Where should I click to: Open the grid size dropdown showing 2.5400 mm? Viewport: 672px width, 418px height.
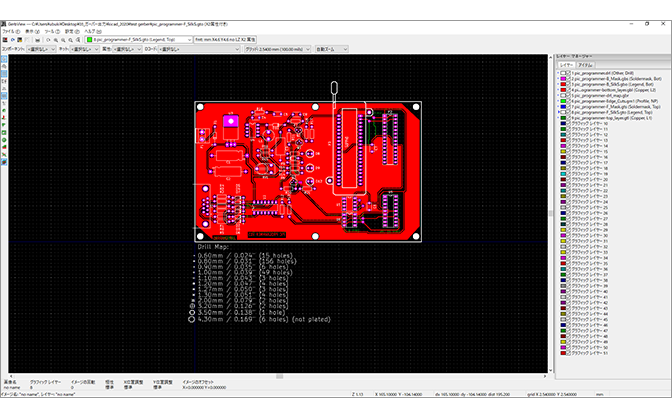276,47
